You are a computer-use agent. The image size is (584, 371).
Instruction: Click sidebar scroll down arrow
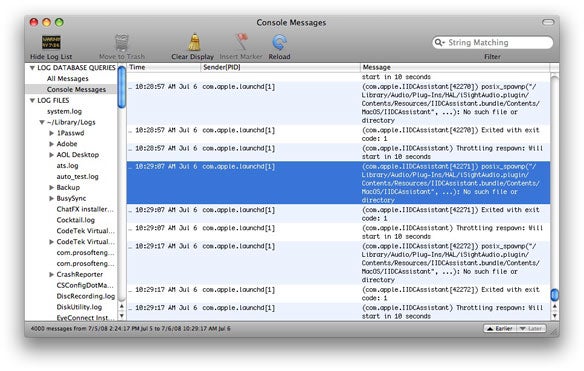122,315
